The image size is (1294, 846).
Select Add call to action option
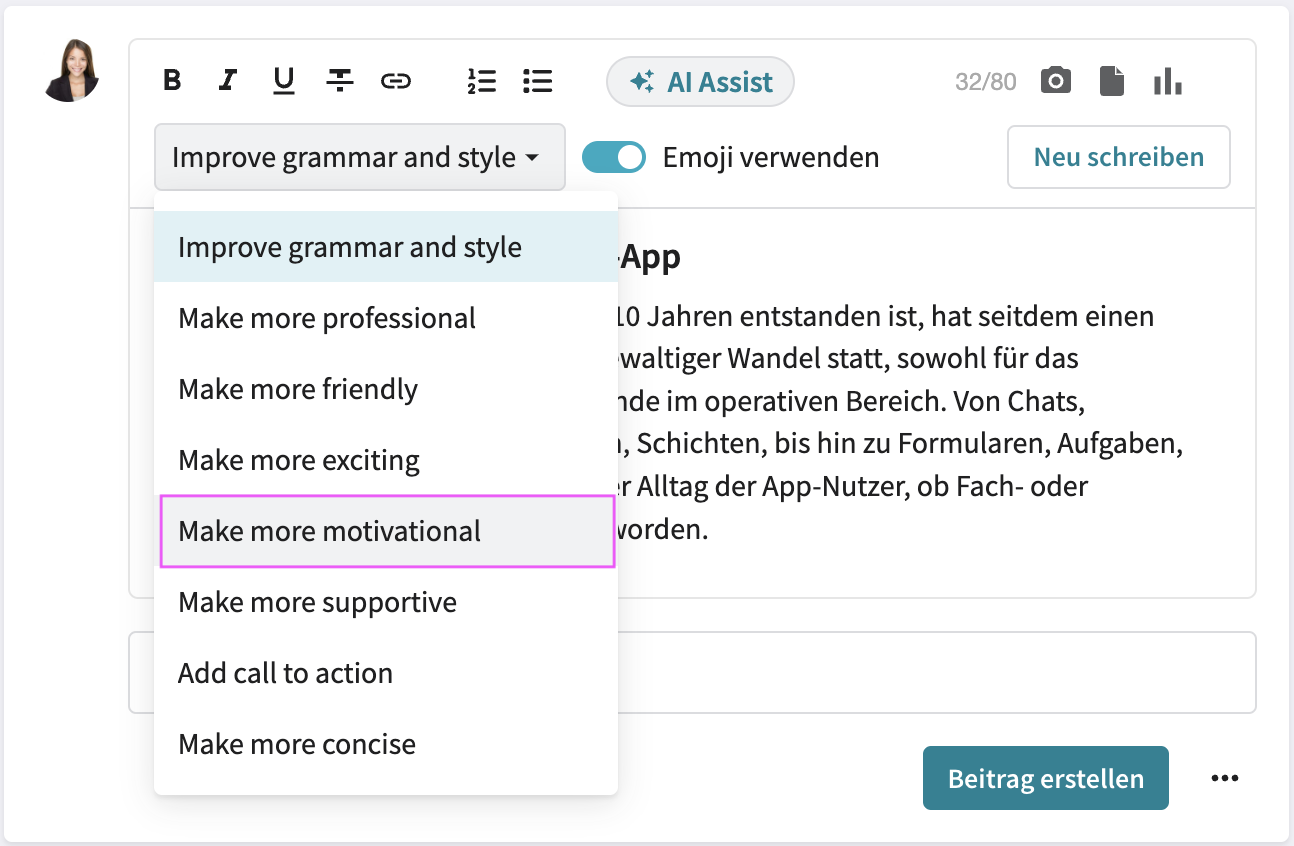tap(285, 673)
